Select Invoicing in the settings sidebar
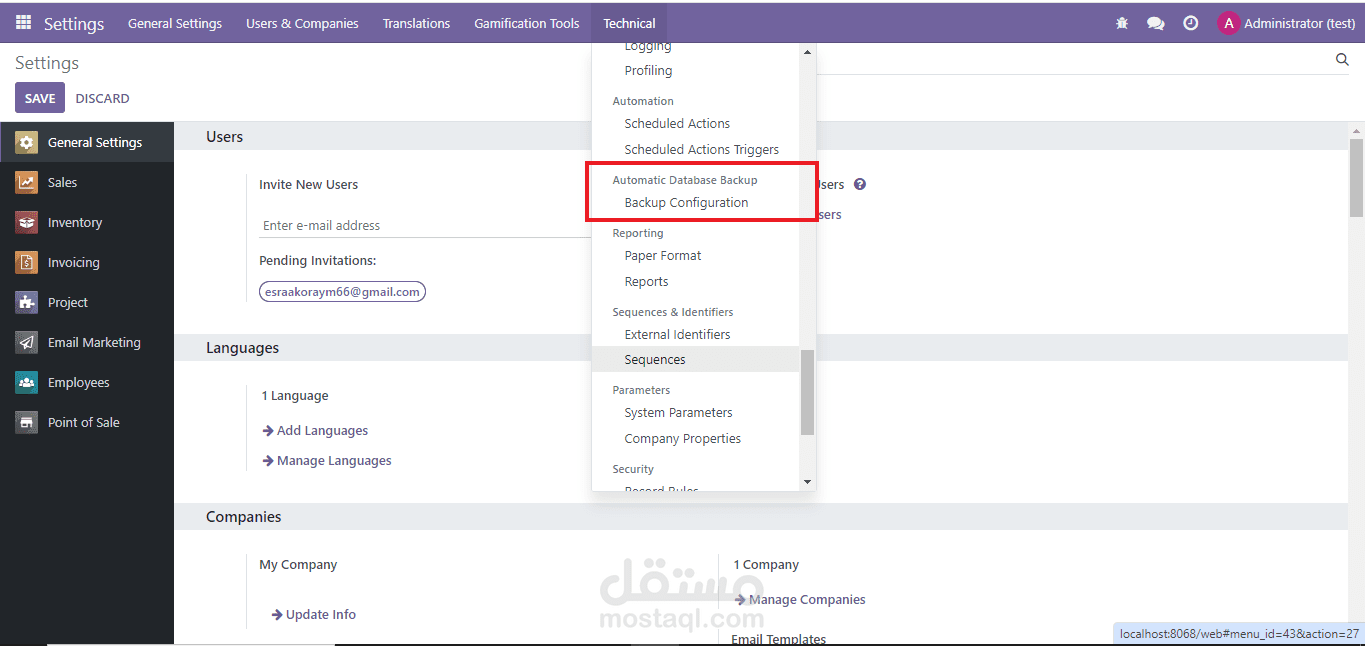The height and width of the screenshot is (646, 1365). tap(87, 262)
